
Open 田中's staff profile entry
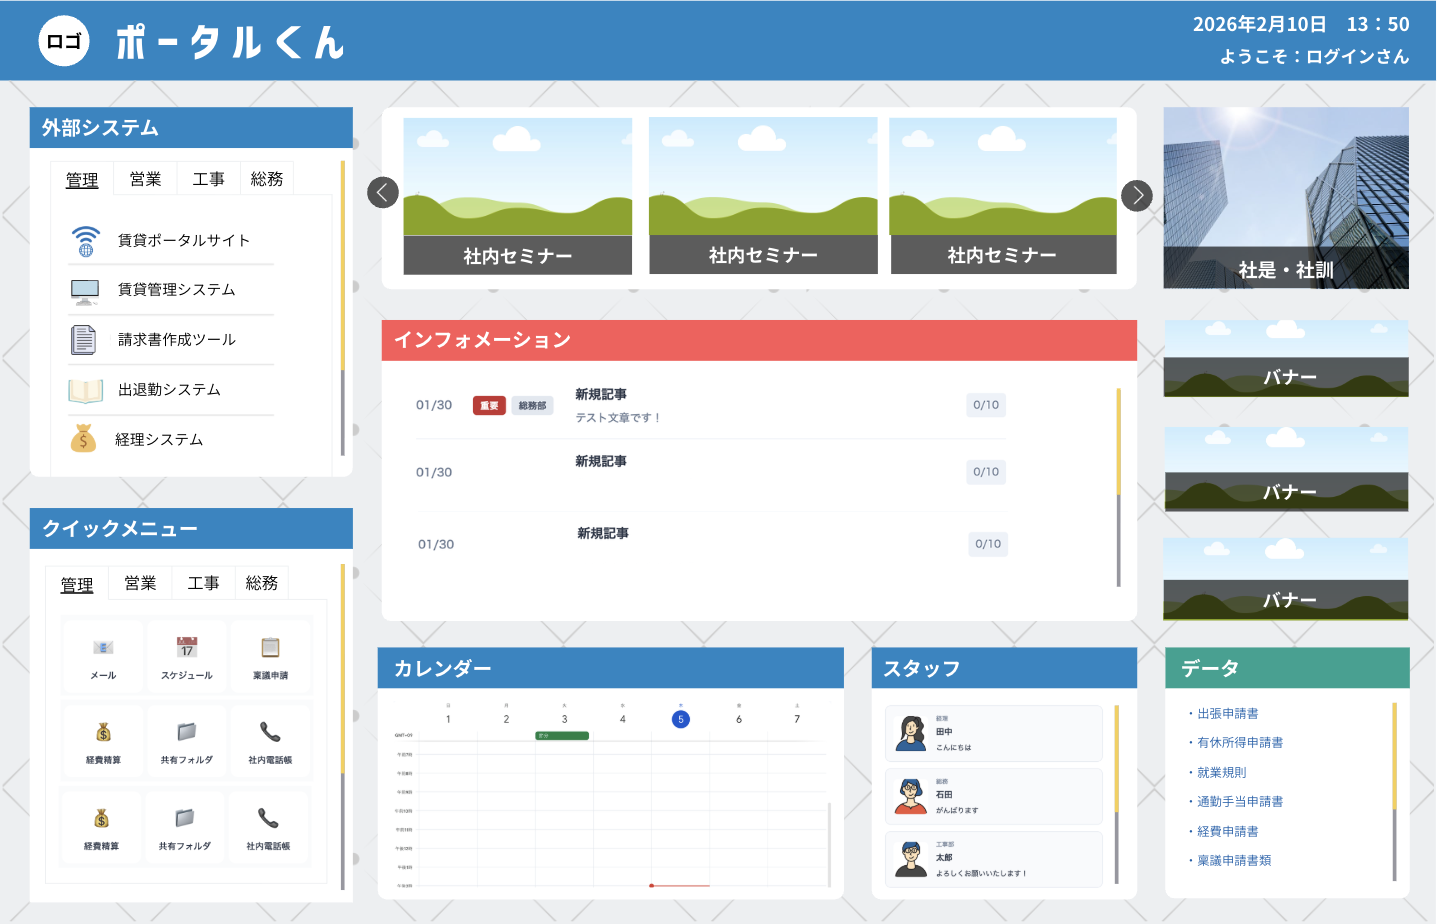pos(992,733)
